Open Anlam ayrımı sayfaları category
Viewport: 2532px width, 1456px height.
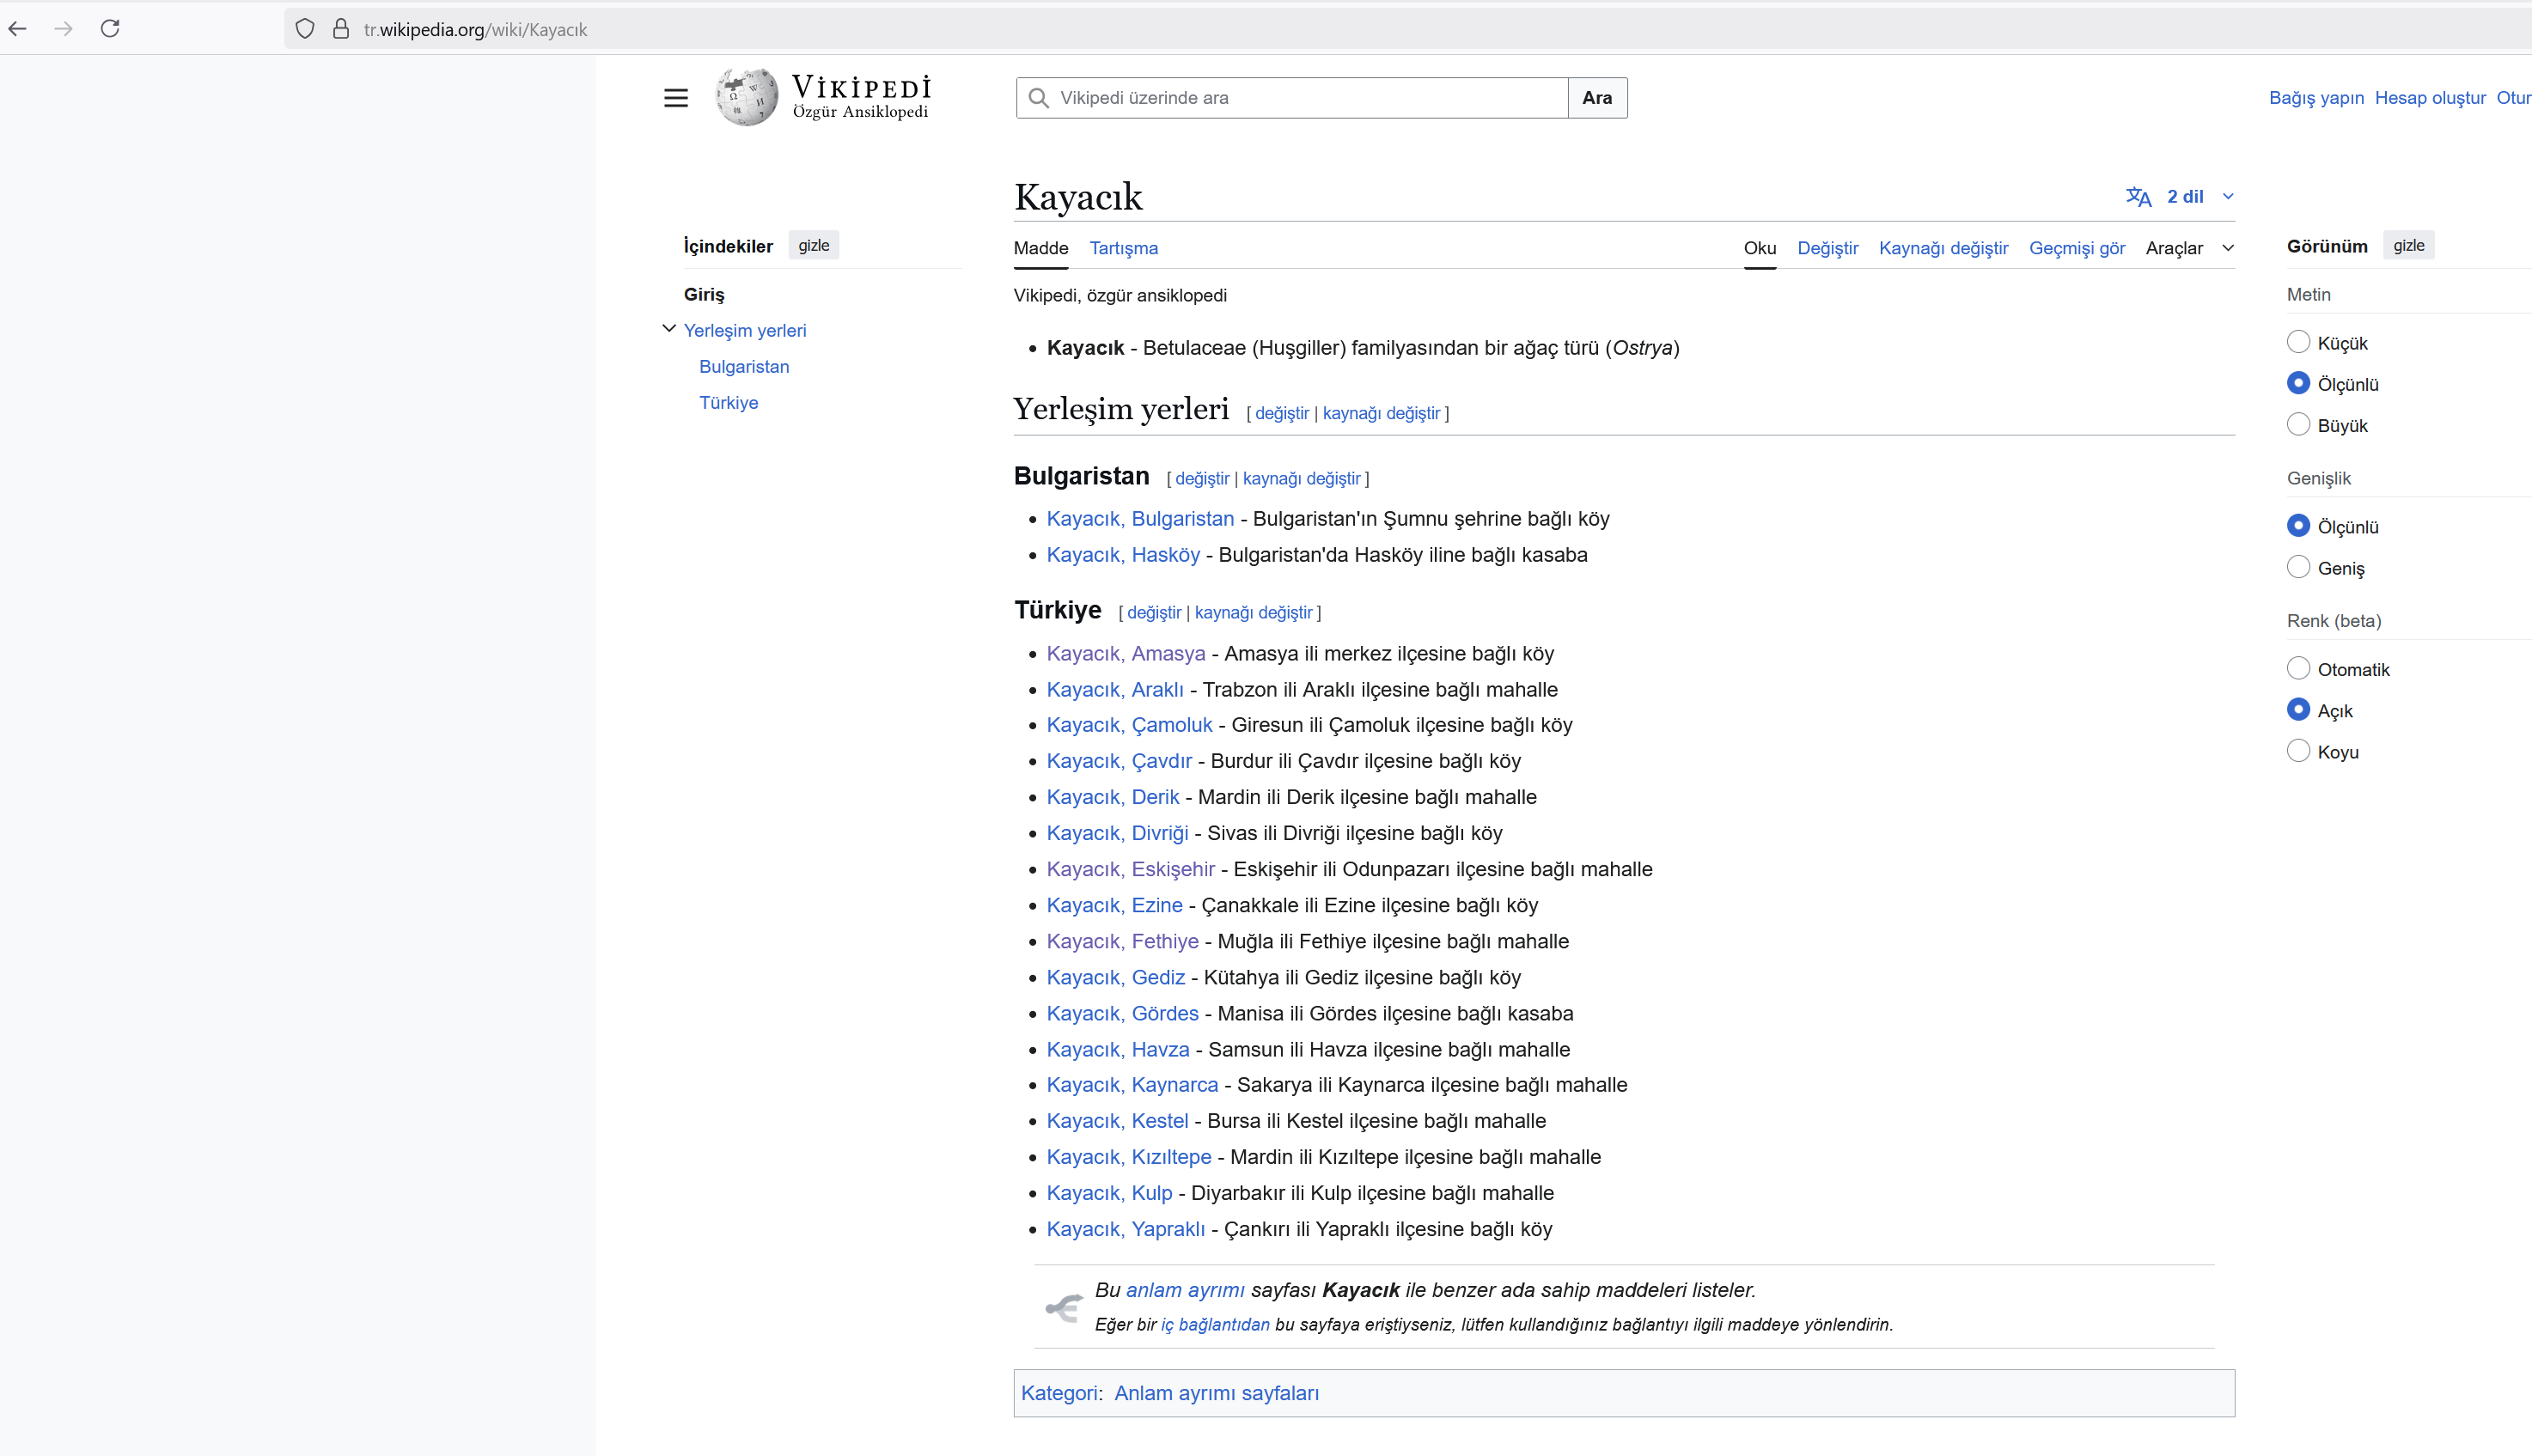coord(1216,1393)
